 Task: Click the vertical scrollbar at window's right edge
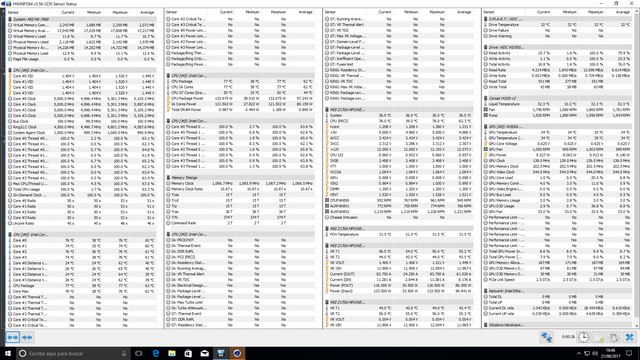[638, 168]
